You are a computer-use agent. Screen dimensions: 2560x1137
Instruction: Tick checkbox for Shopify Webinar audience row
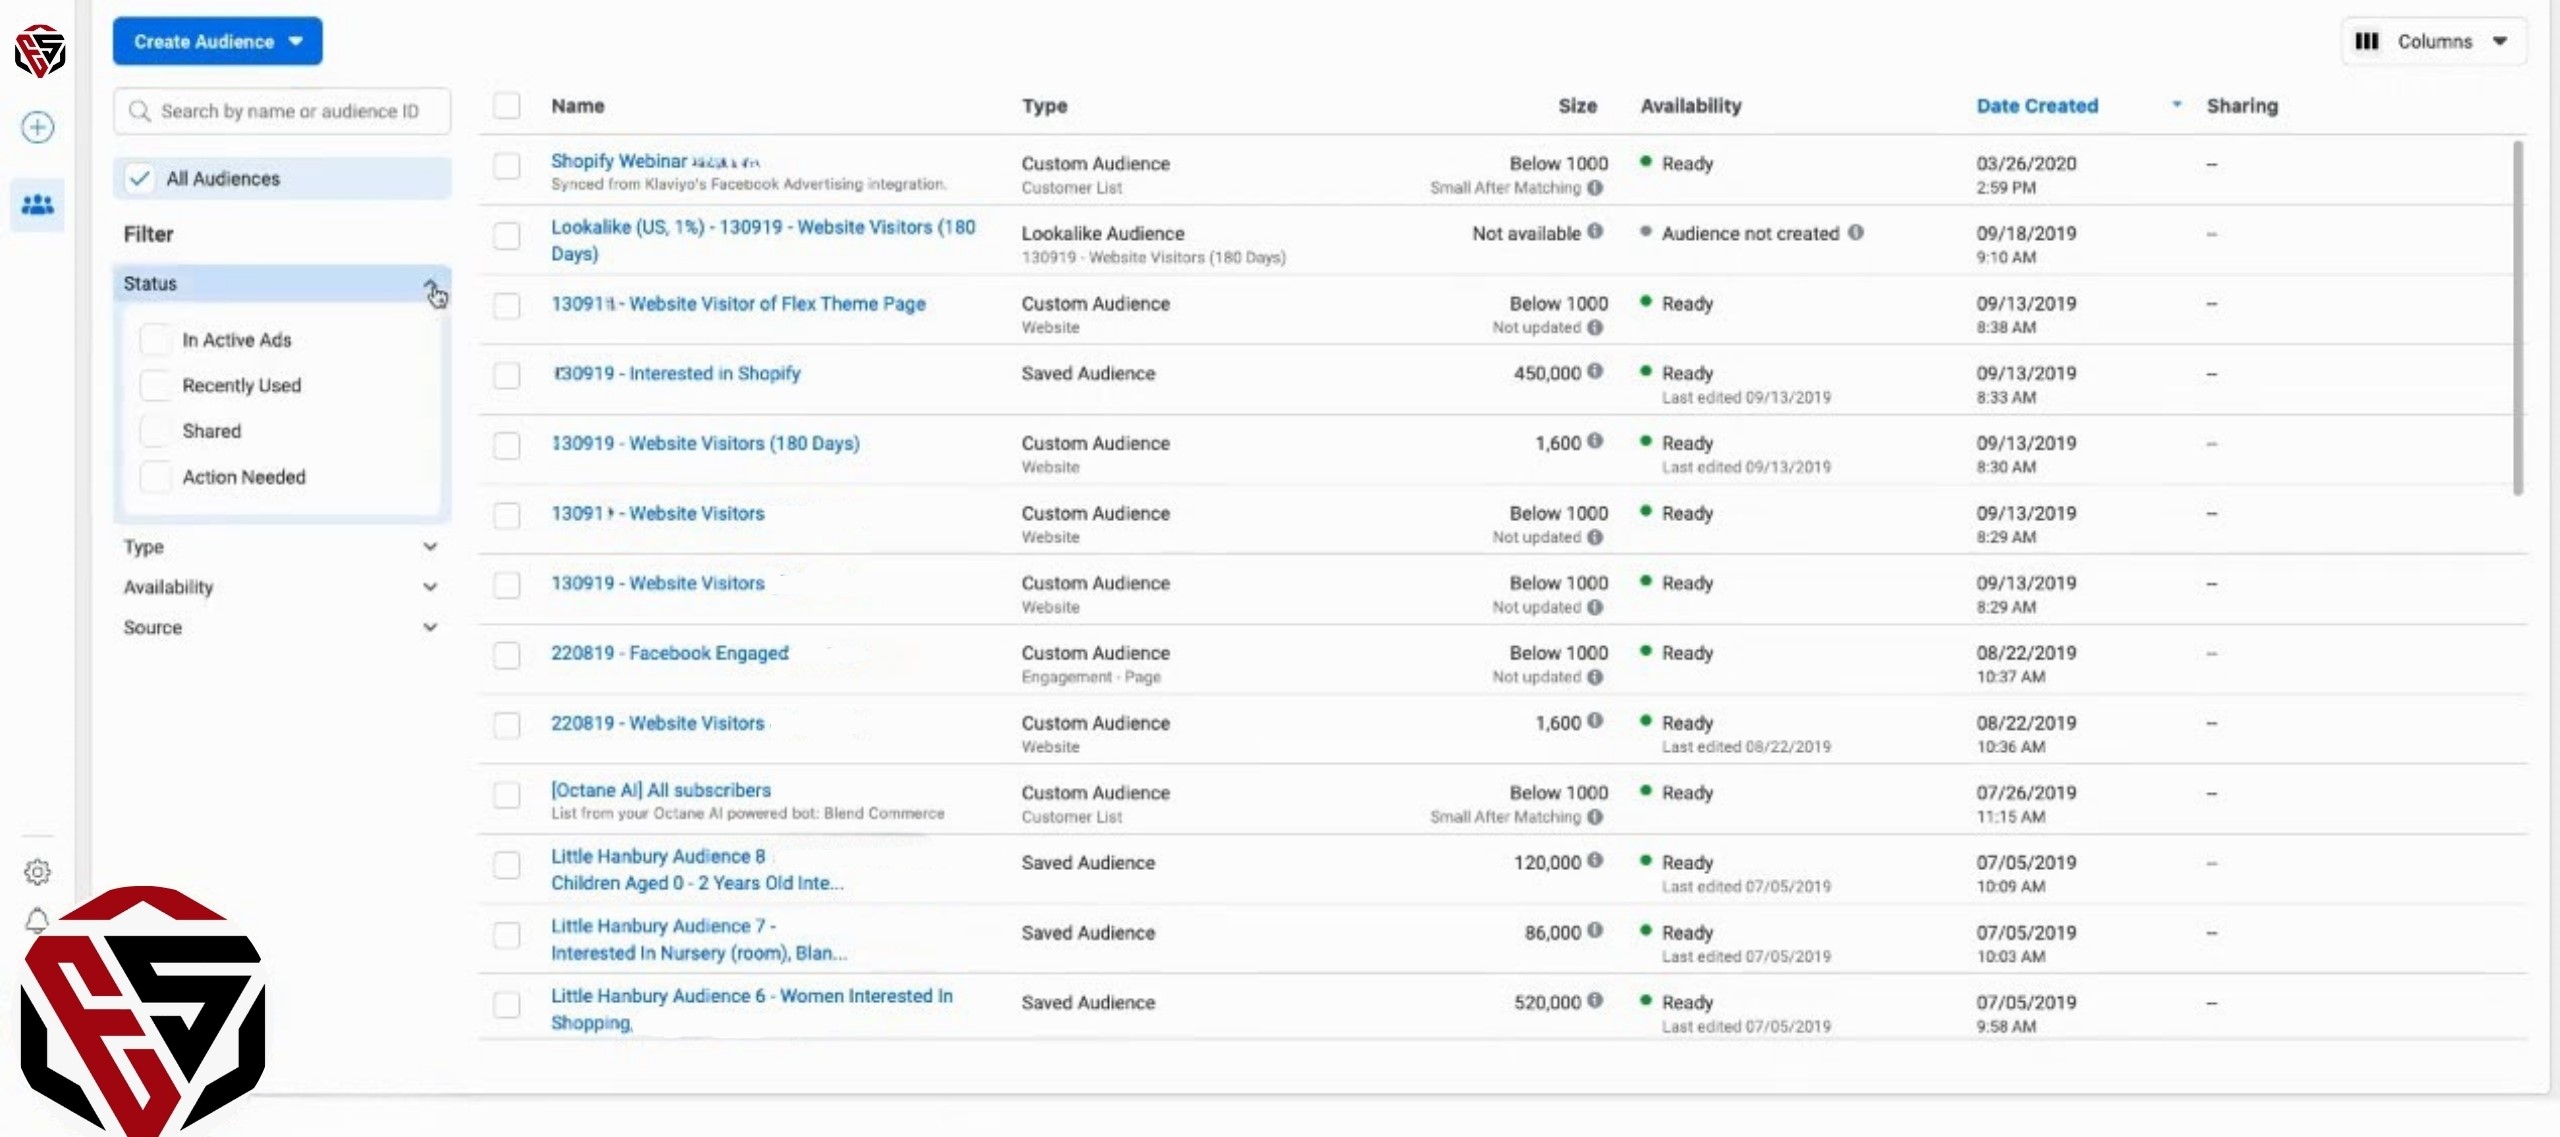point(507,165)
